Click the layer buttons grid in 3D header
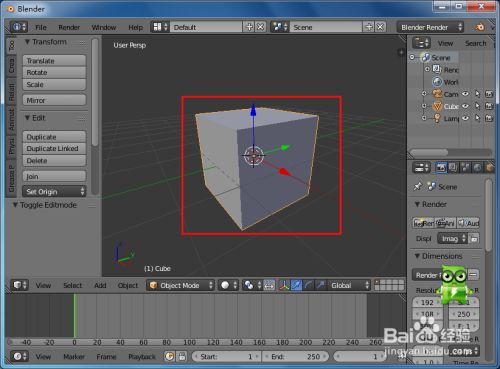Image resolution: width=500 pixels, height=369 pixels. coord(389,285)
